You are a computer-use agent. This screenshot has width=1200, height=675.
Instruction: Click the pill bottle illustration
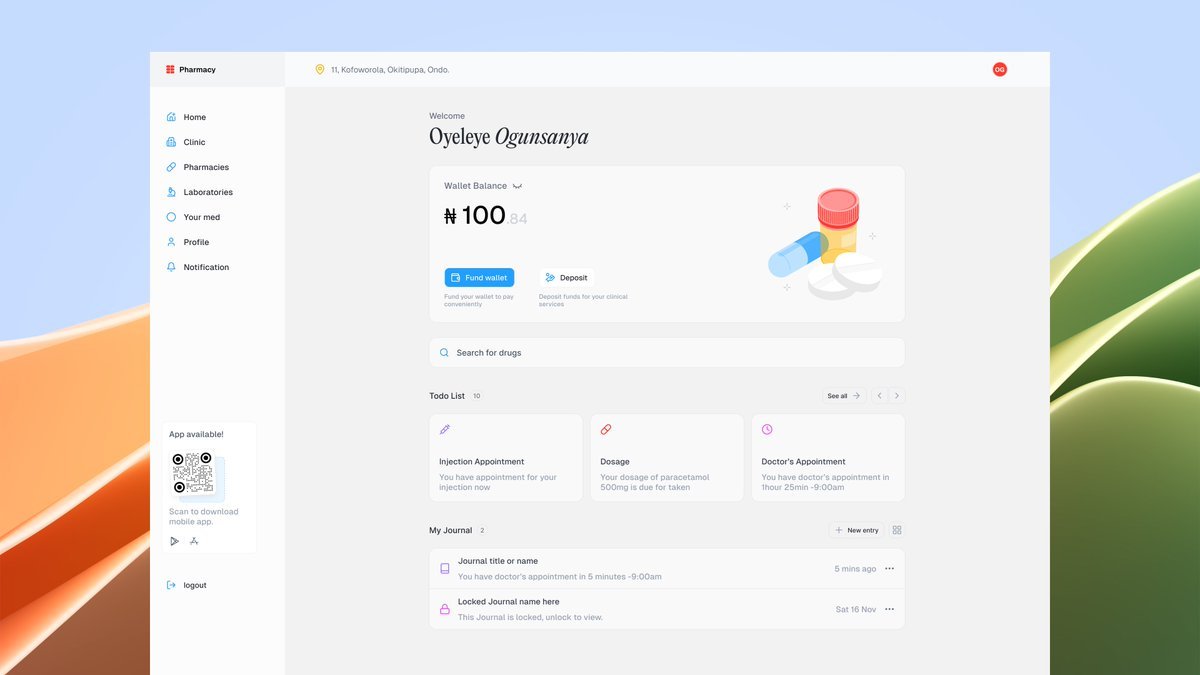click(x=837, y=225)
